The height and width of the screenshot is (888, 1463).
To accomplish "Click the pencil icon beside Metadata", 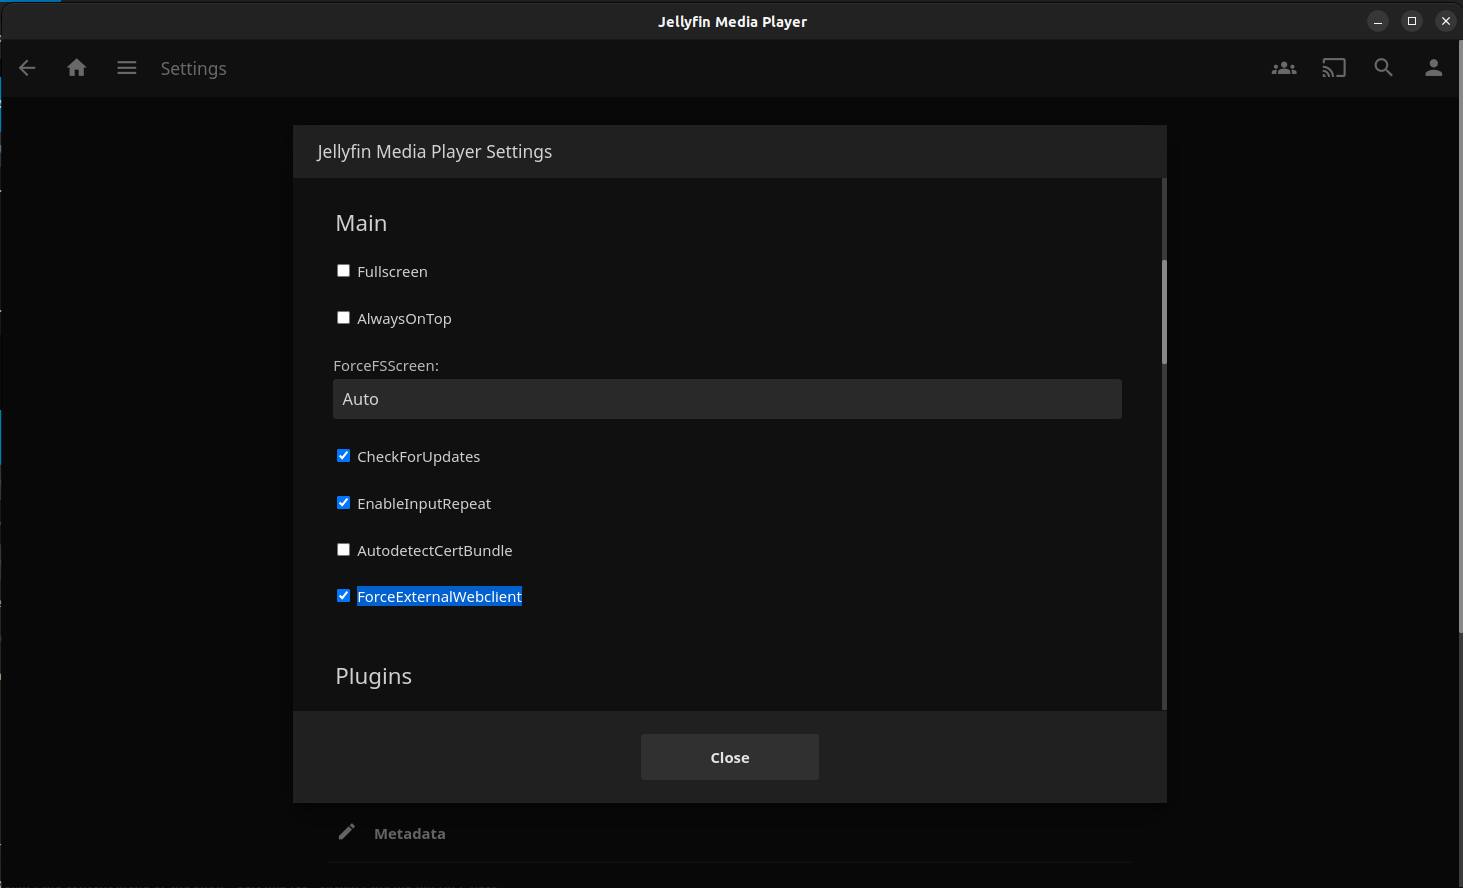I will point(347,832).
